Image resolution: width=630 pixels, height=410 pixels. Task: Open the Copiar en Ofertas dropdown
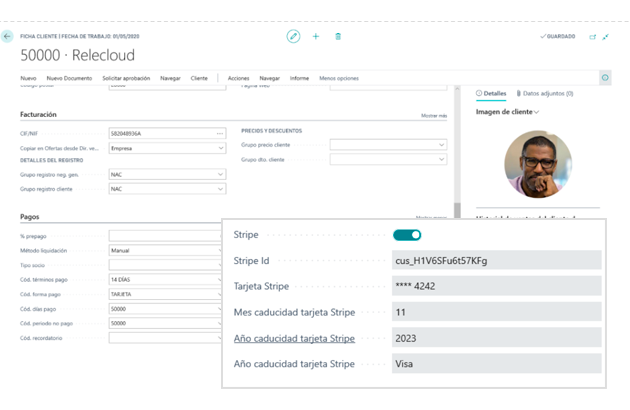tap(220, 148)
